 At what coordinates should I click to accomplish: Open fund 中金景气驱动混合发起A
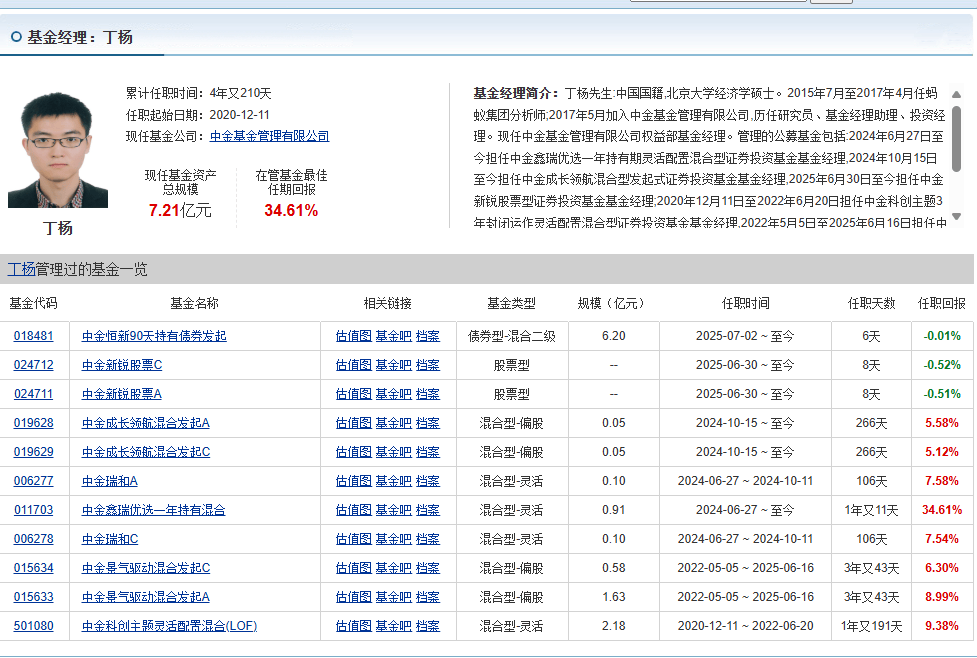[146, 597]
